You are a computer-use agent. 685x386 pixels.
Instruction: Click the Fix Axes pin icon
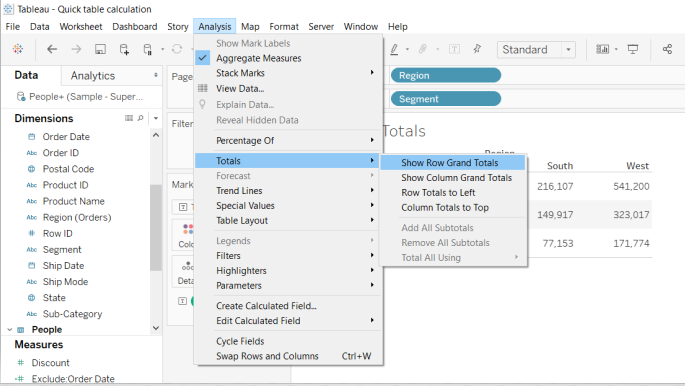[477, 49]
